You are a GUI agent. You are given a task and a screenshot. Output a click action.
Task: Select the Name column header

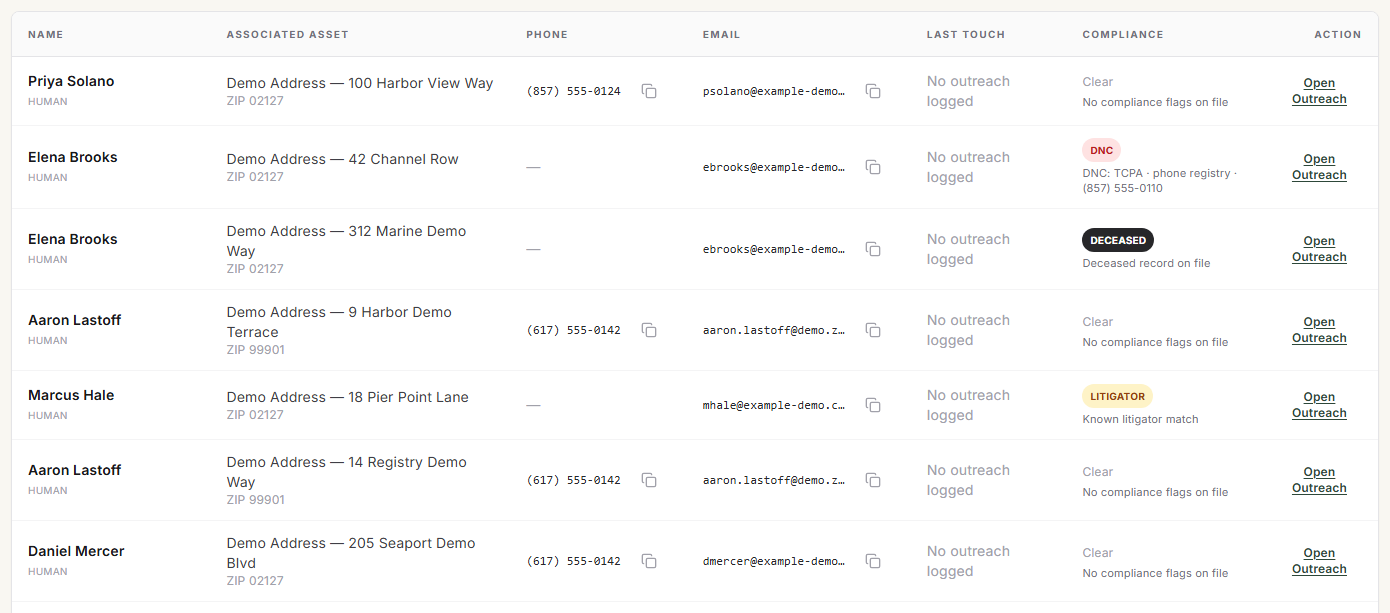click(45, 34)
